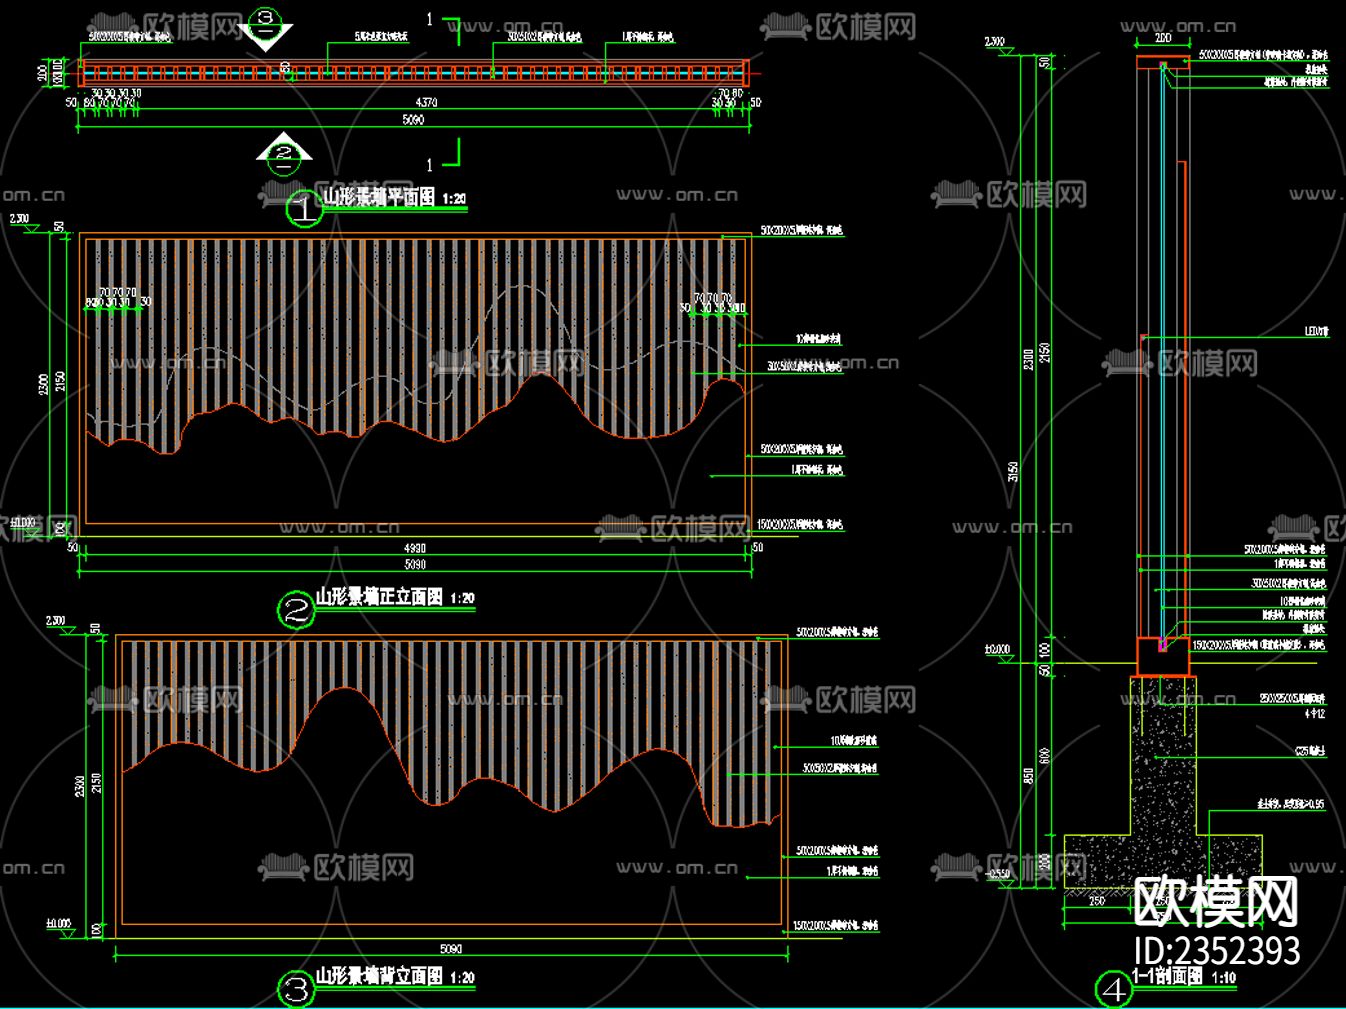1346x1009 pixels.
Task: Select the 山形景墙正立面图 title text
Action: 379,597
